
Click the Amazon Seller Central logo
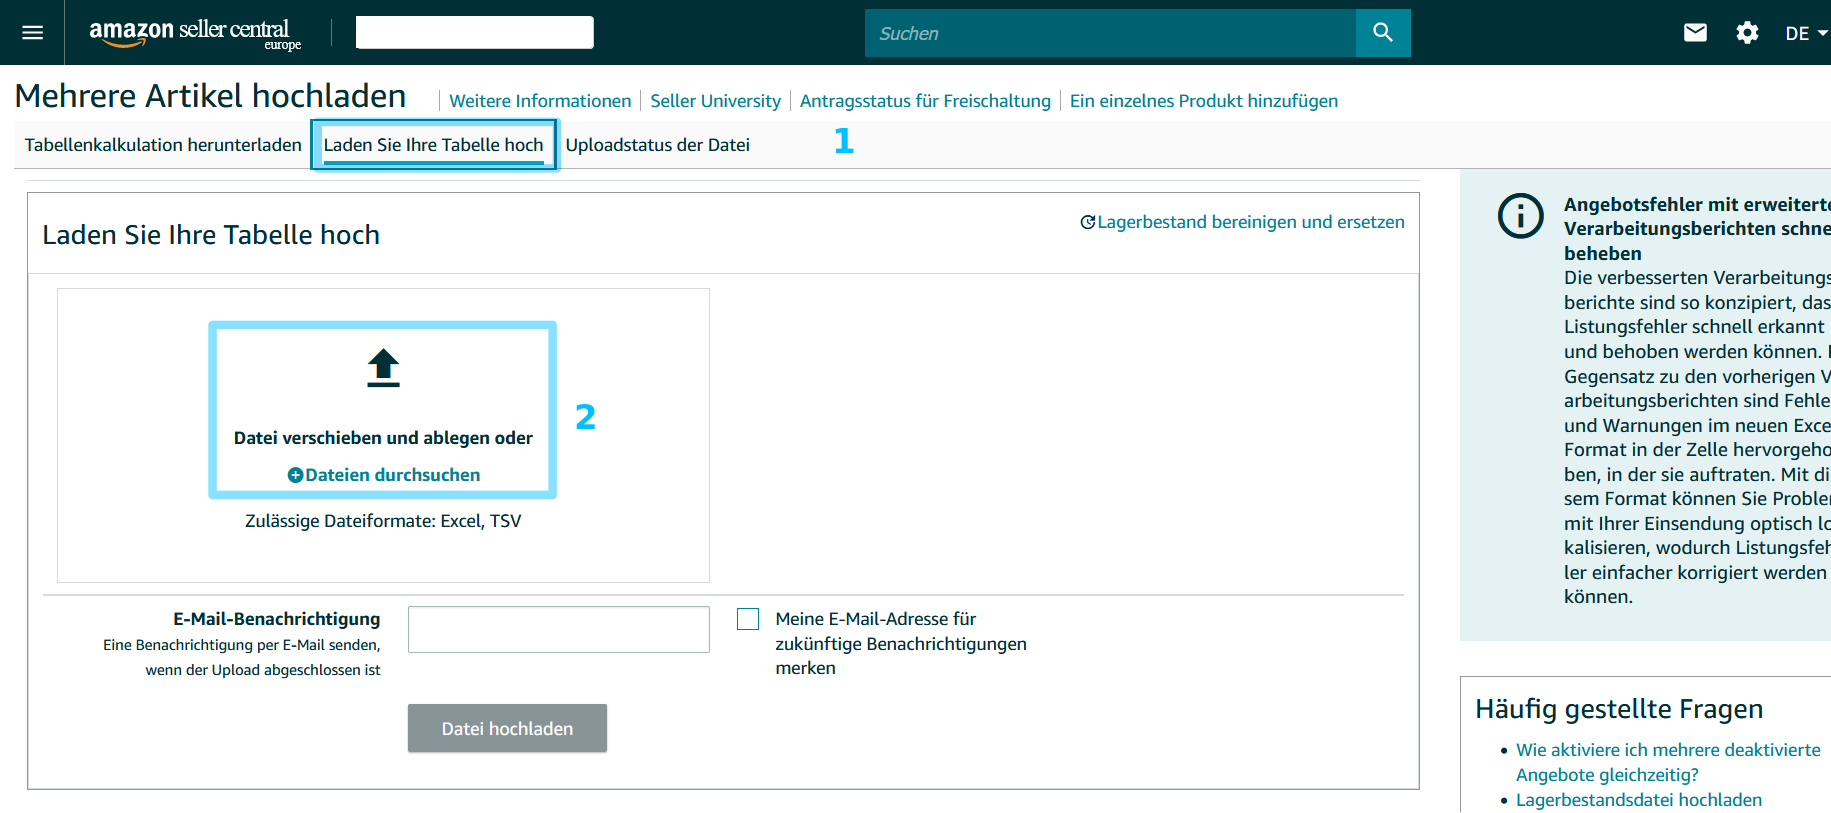(195, 33)
